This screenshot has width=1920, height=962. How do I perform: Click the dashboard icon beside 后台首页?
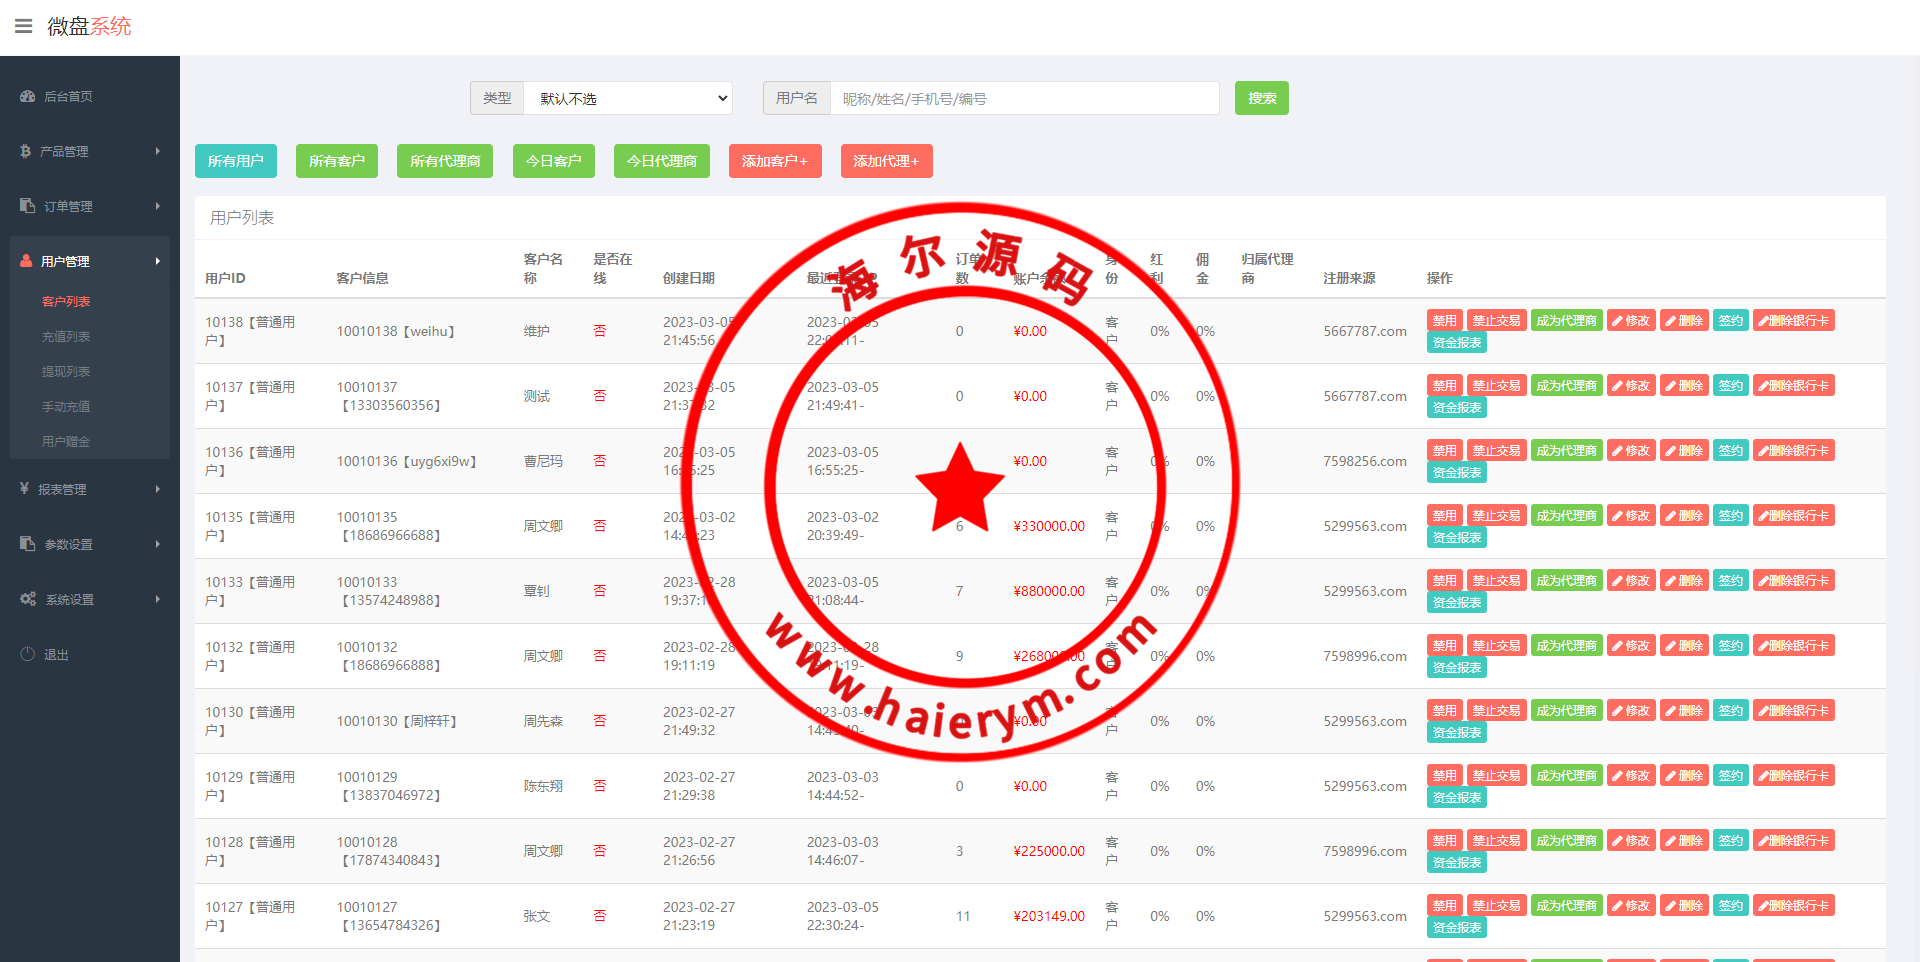27,97
